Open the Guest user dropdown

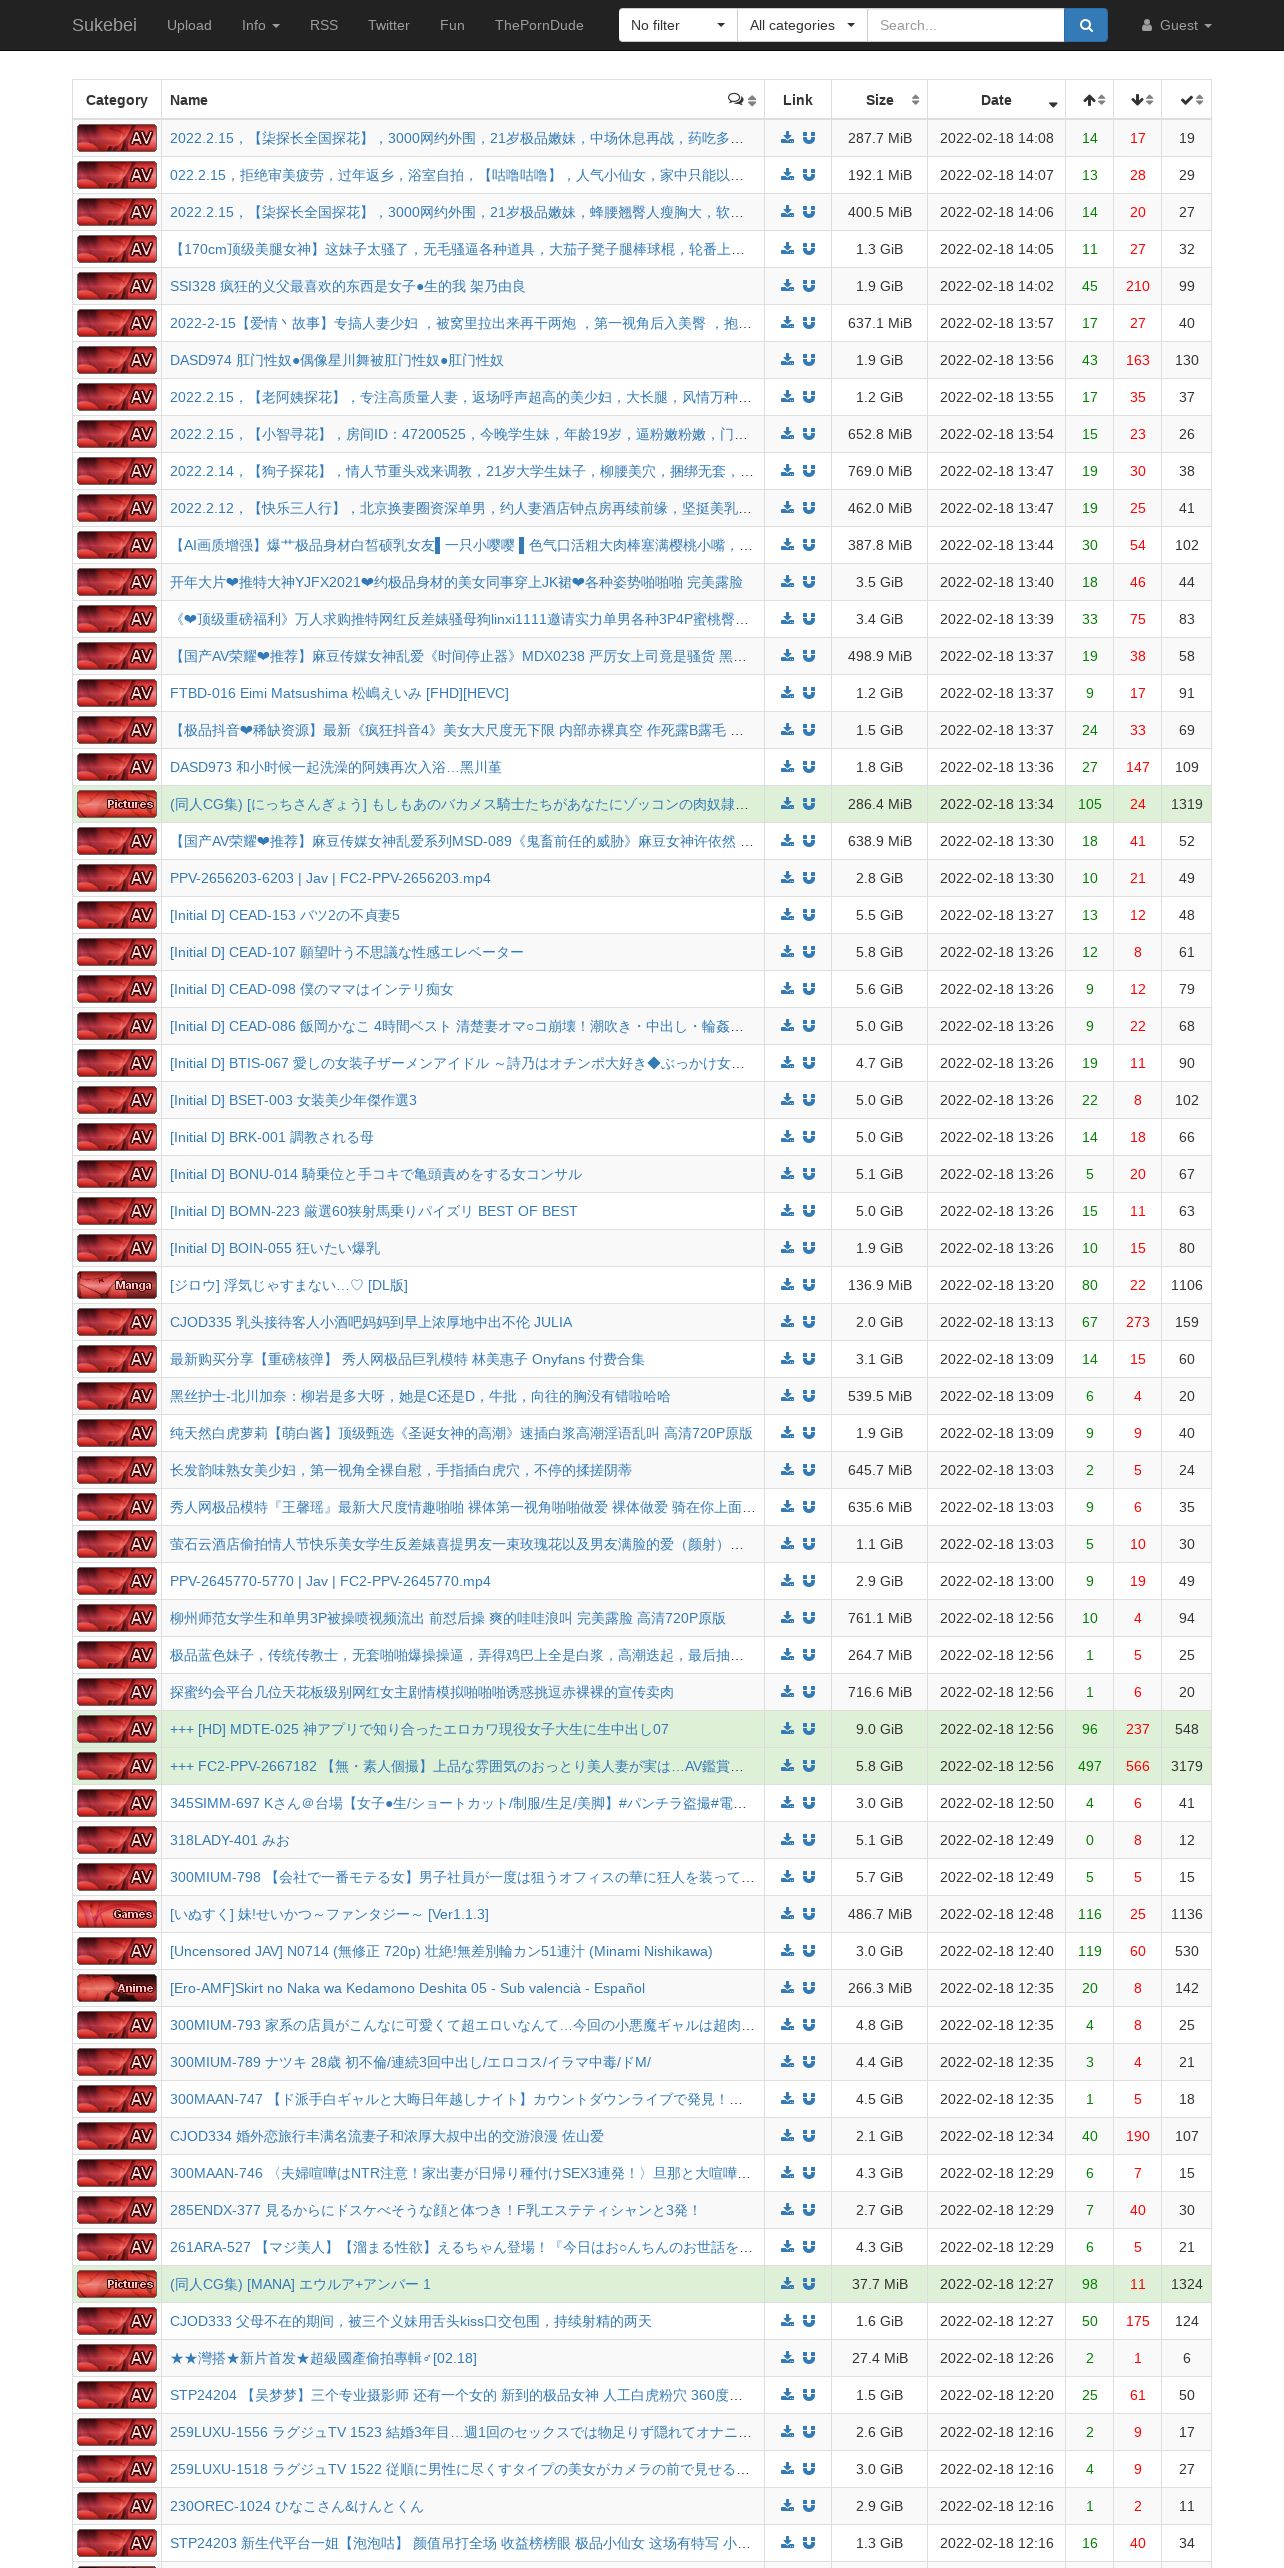pyautogui.click(x=1177, y=25)
